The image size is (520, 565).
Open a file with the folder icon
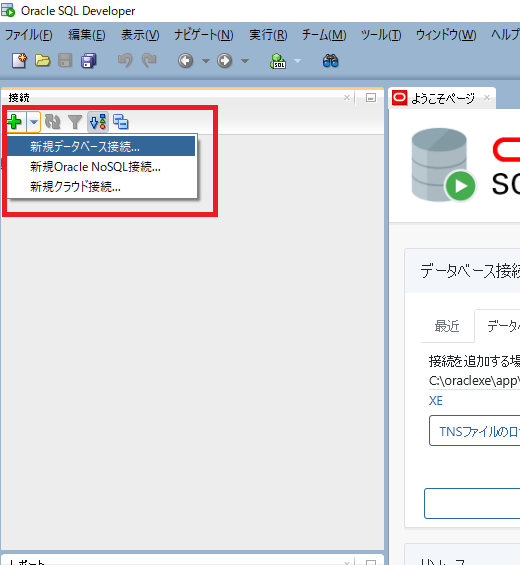click(43, 61)
